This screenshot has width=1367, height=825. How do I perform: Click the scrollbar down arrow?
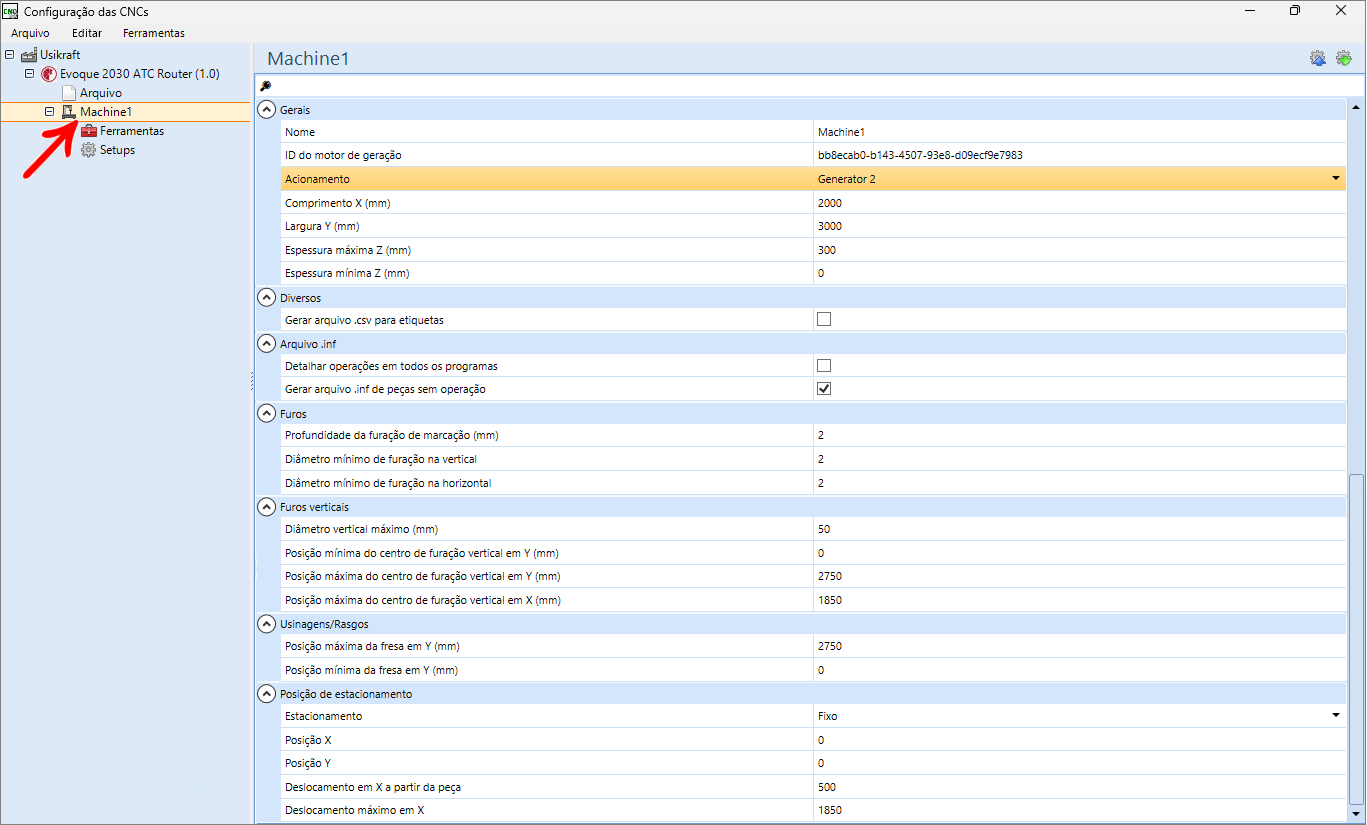point(1356,814)
